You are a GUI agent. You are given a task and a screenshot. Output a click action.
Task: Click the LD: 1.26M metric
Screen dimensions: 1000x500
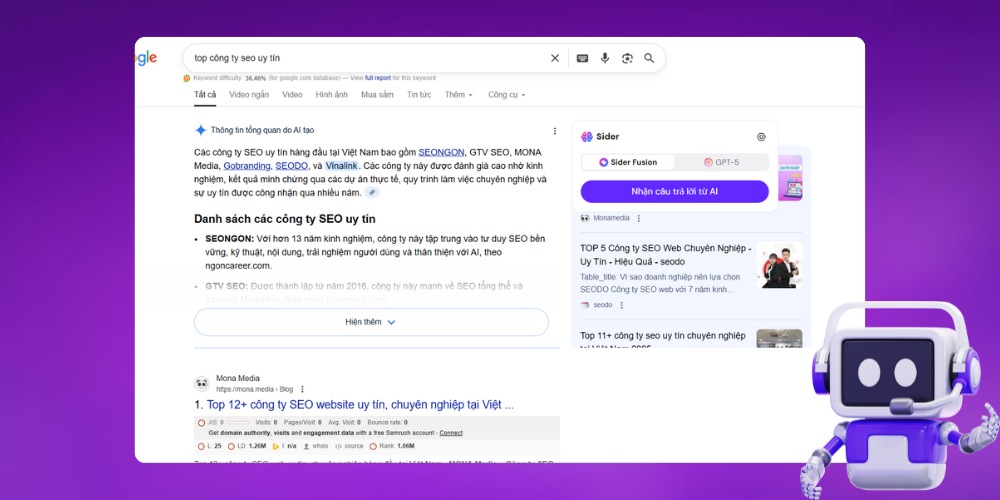(247, 446)
